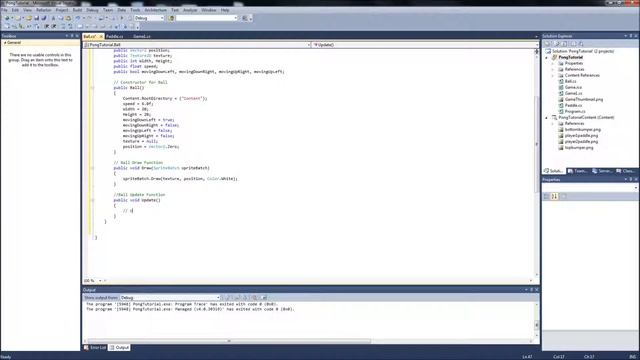Click the New Project icon in the toolbar
Image resolution: width=640 pixels, height=360 pixels.
point(7,18)
